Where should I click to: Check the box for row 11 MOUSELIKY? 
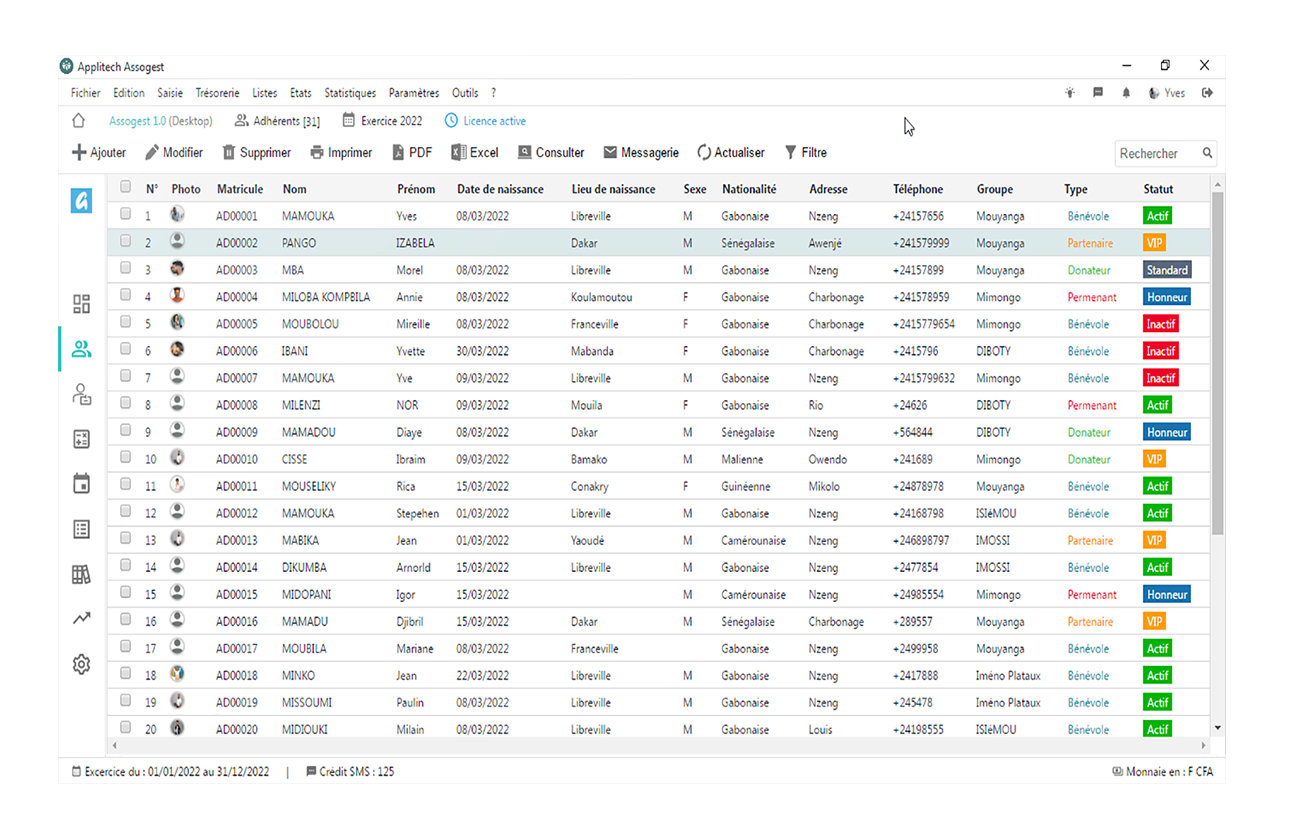(x=126, y=483)
